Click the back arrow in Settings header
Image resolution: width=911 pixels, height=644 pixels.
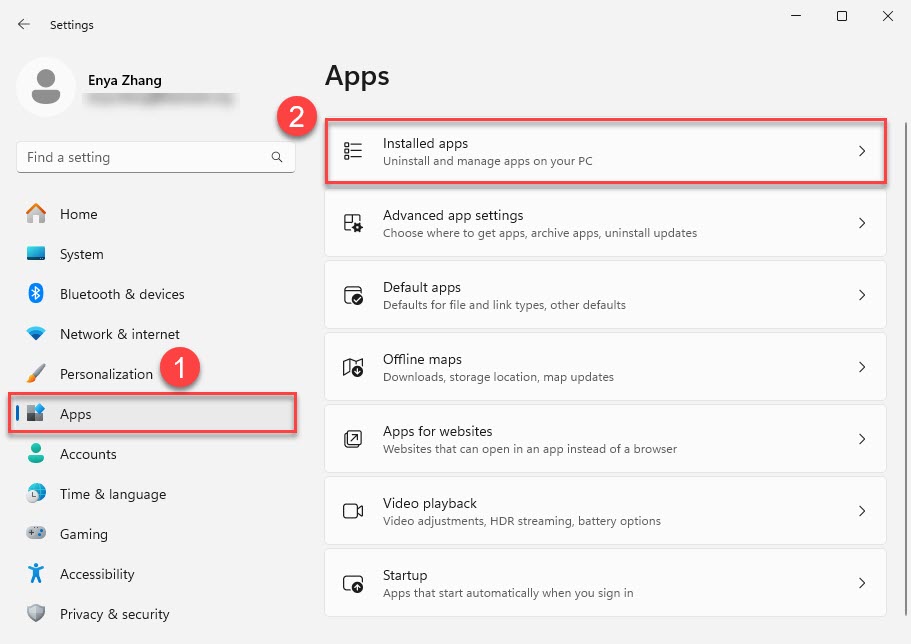click(24, 24)
